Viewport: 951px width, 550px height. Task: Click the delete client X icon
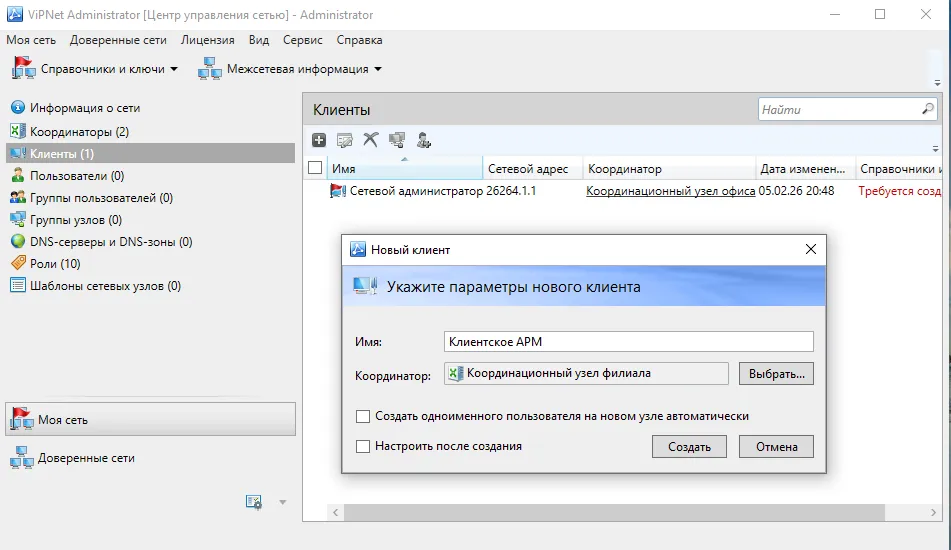(371, 140)
